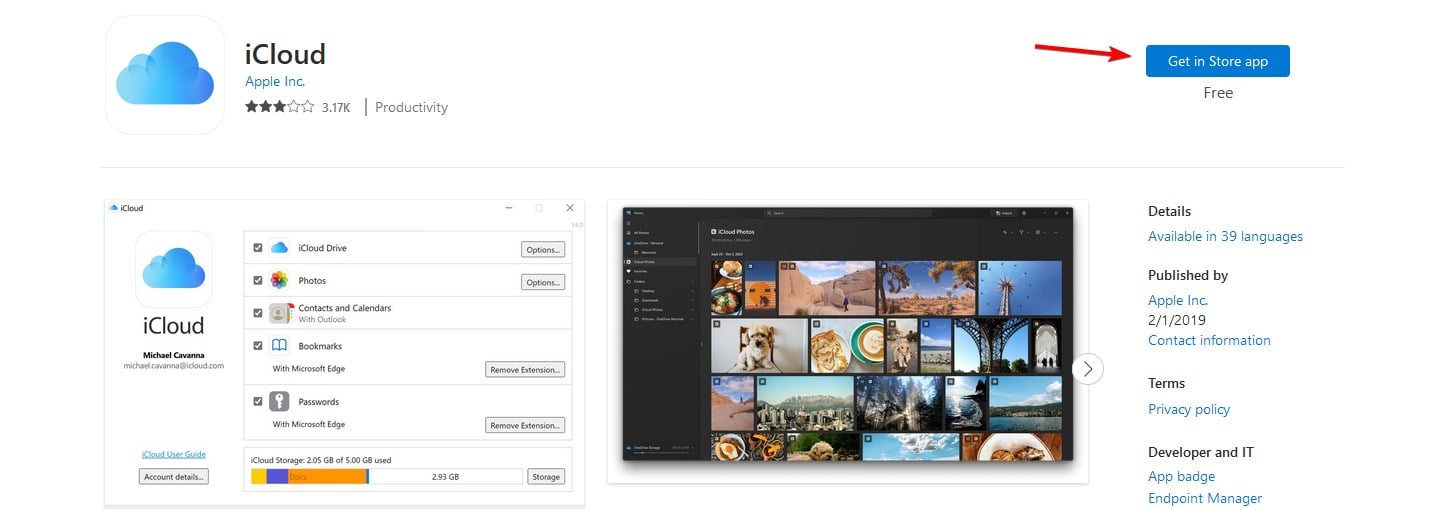1455x509 pixels.
Task: Click Options button for Photos
Action: [x=543, y=282]
